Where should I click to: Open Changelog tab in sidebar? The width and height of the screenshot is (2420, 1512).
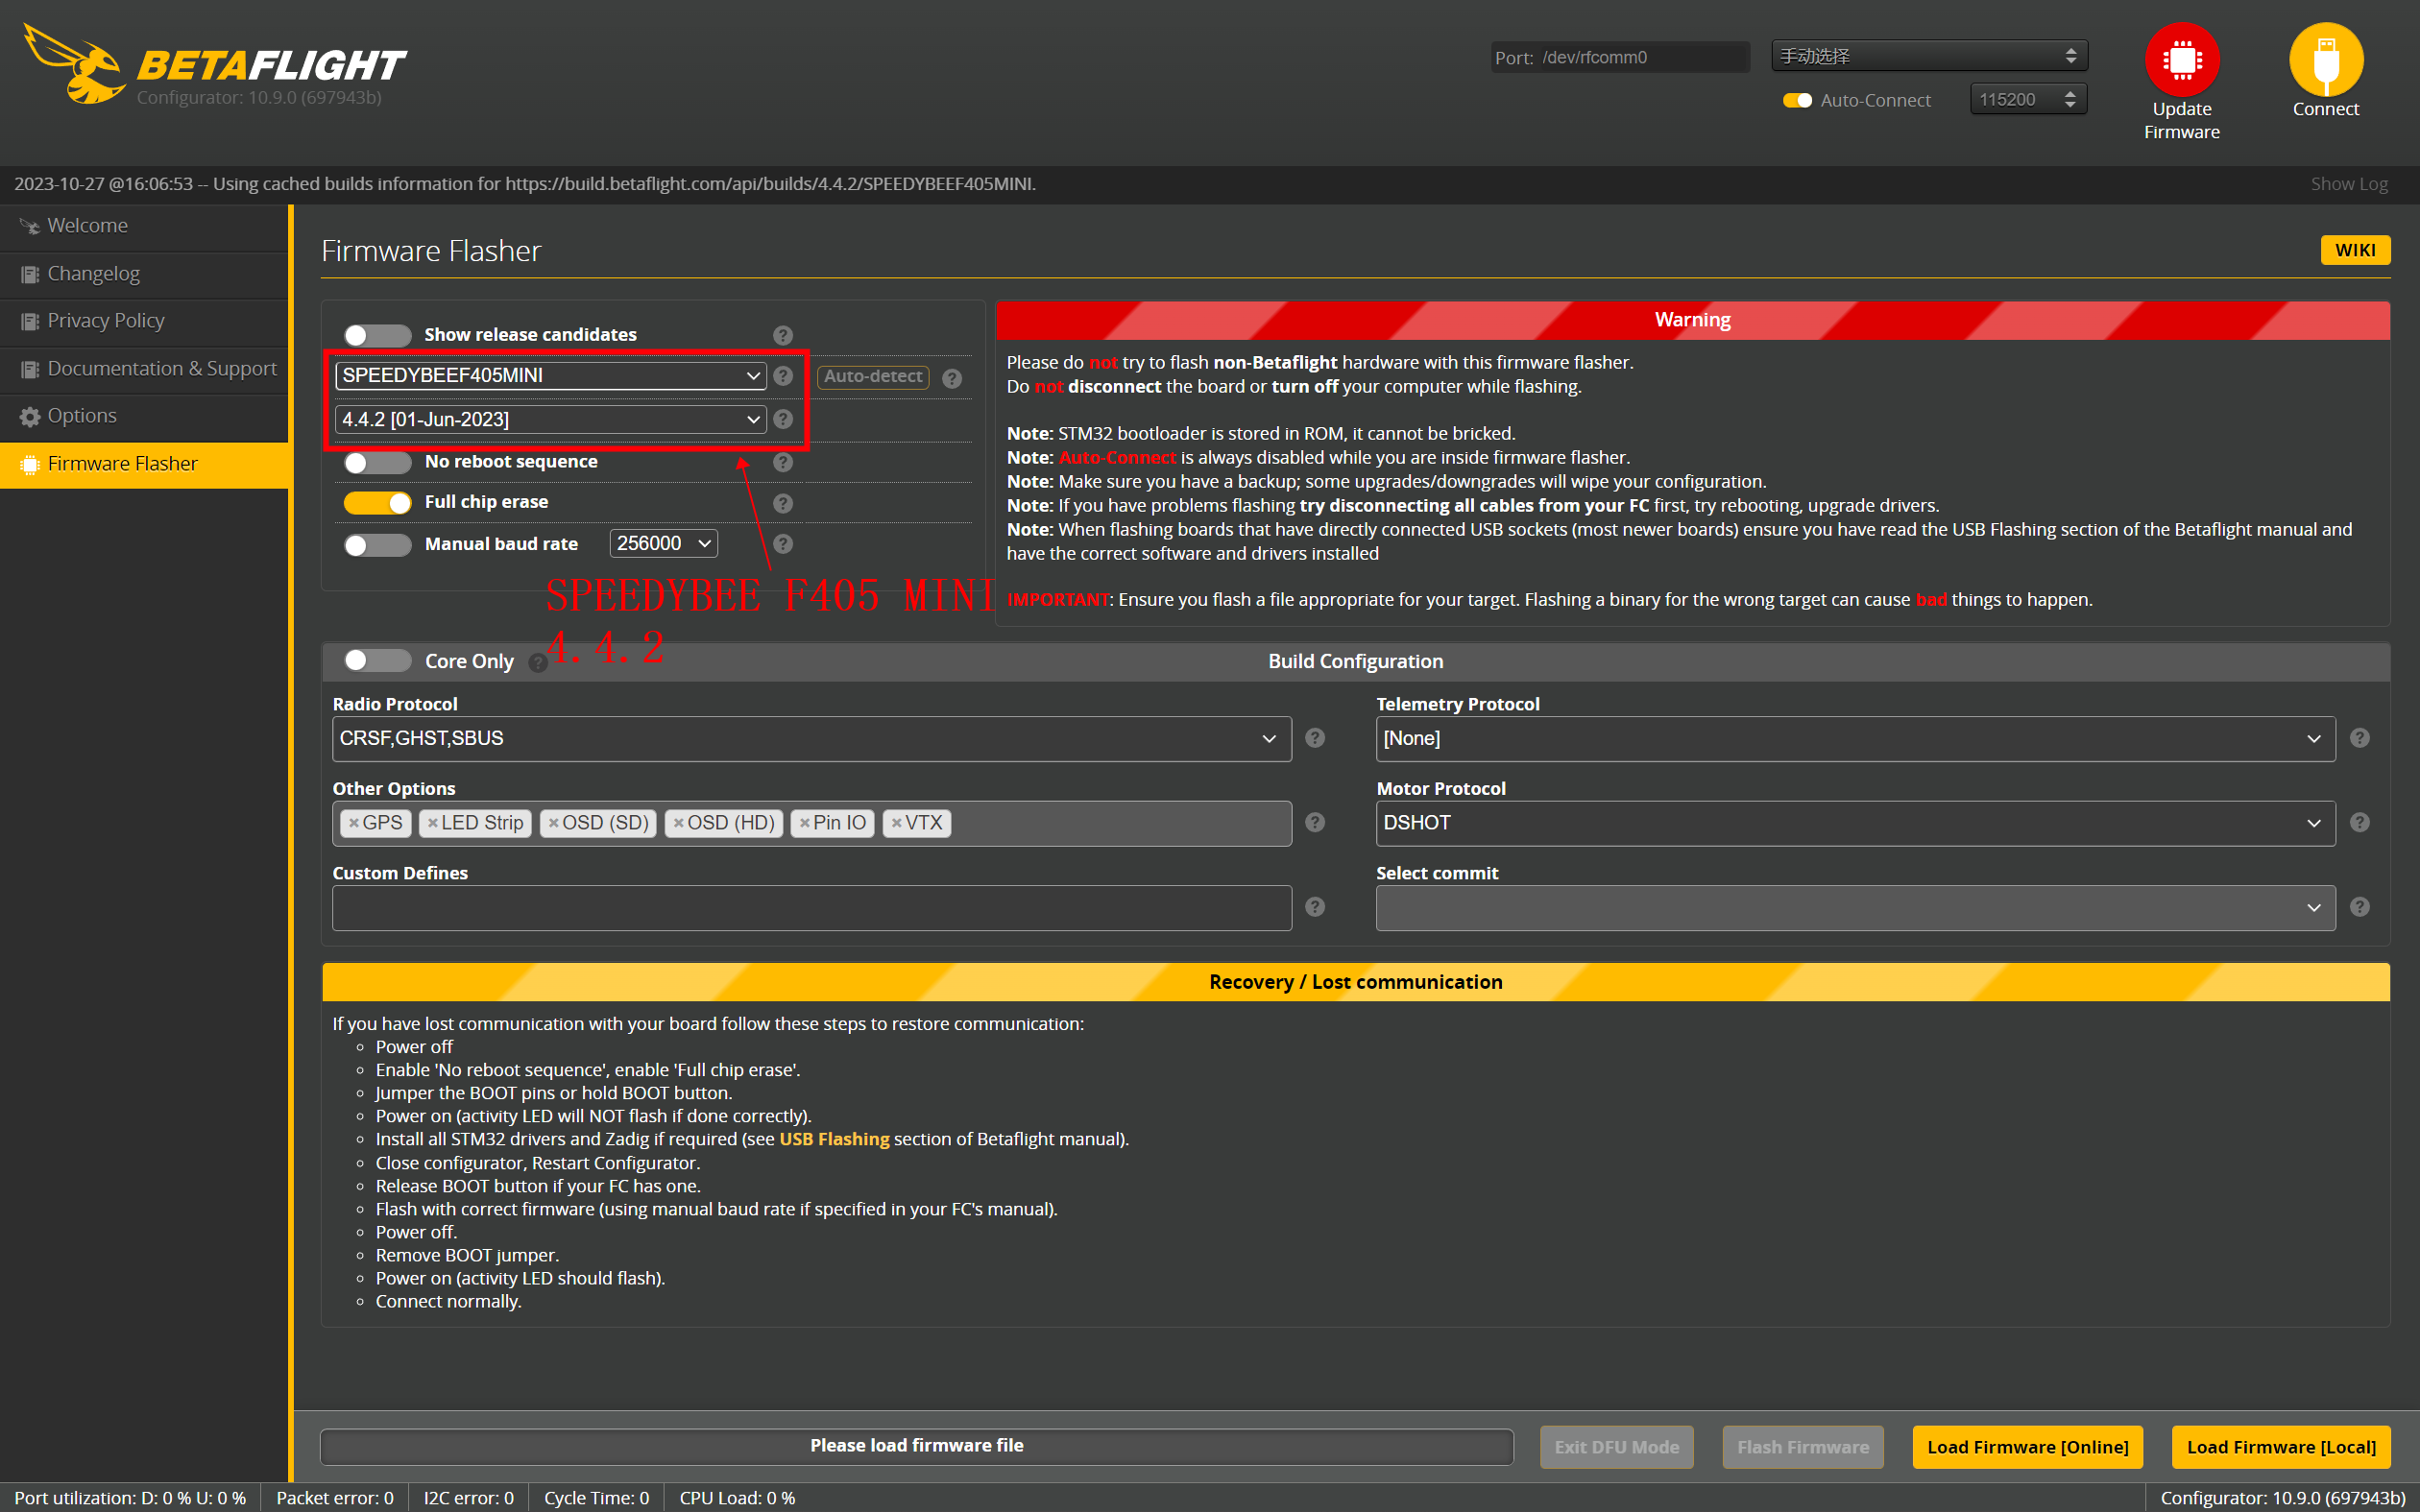144,274
